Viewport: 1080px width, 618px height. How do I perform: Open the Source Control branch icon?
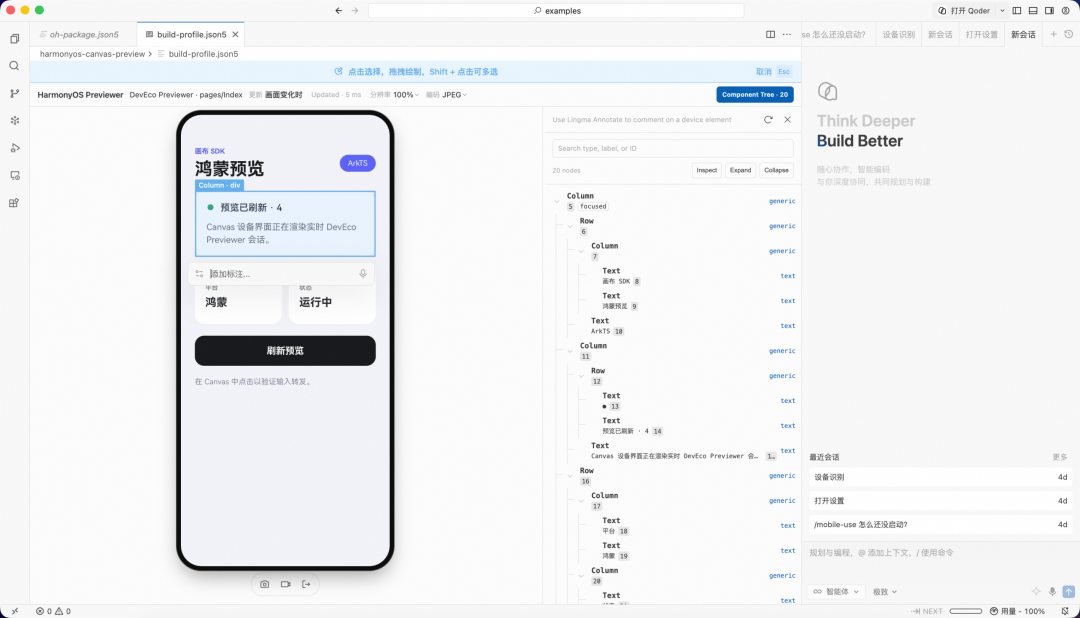pyautogui.click(x=14, y=94)
